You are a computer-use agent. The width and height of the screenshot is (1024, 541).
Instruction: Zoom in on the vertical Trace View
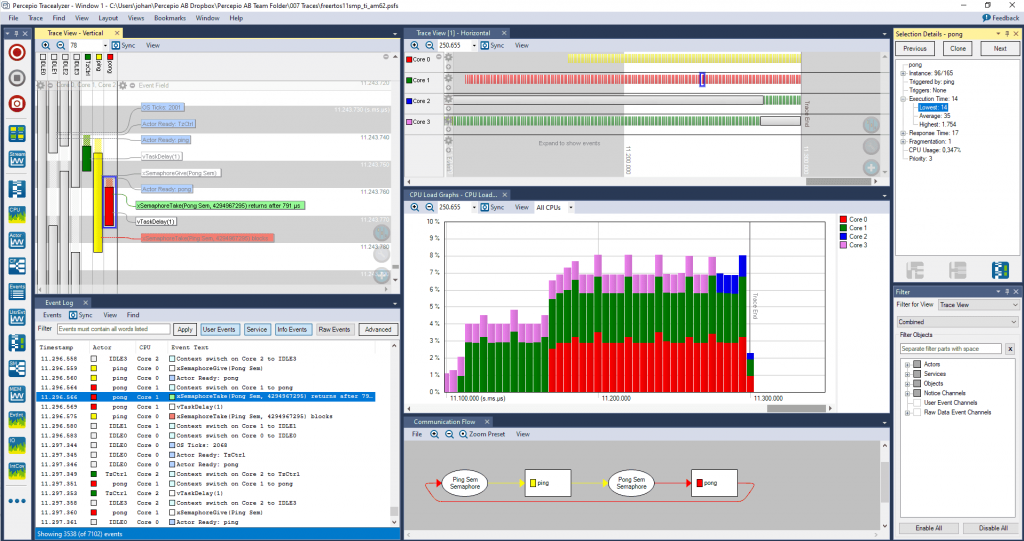(x=46, y=45)
